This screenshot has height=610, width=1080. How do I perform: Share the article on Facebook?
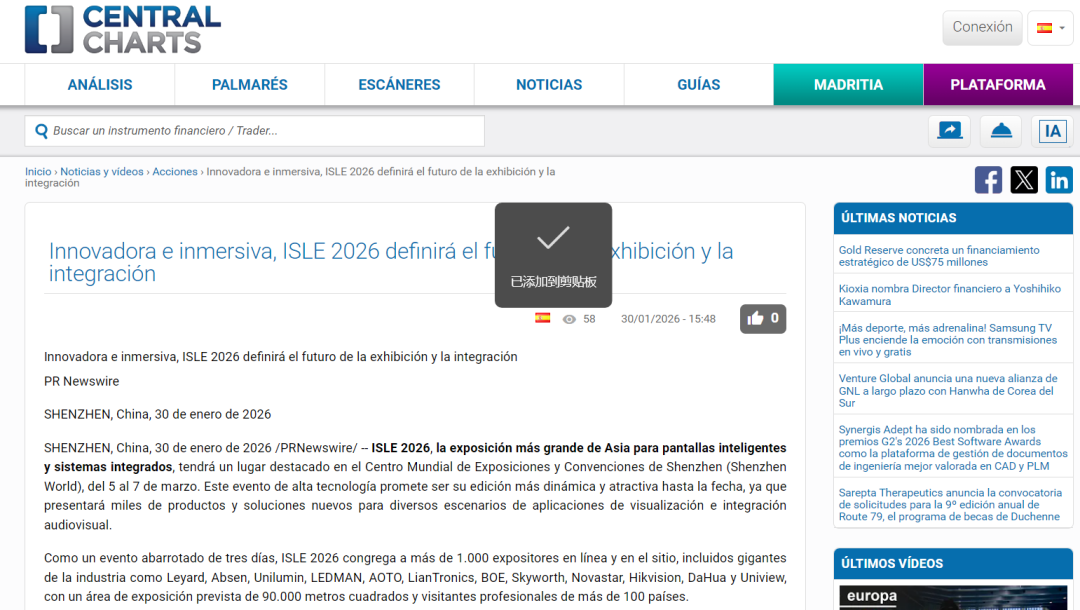988,180
